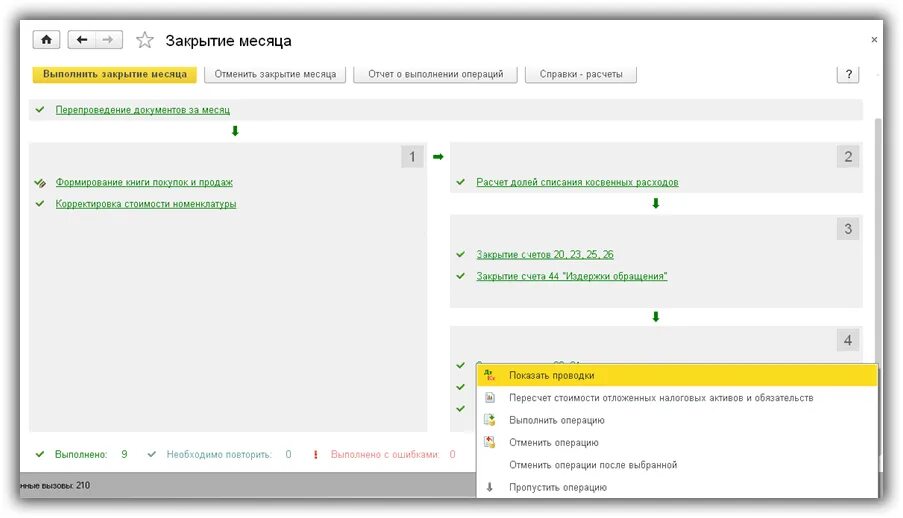903x518 pixels.
Task: Run Выполнить закрытие месяца
Action: pos(115,74)
